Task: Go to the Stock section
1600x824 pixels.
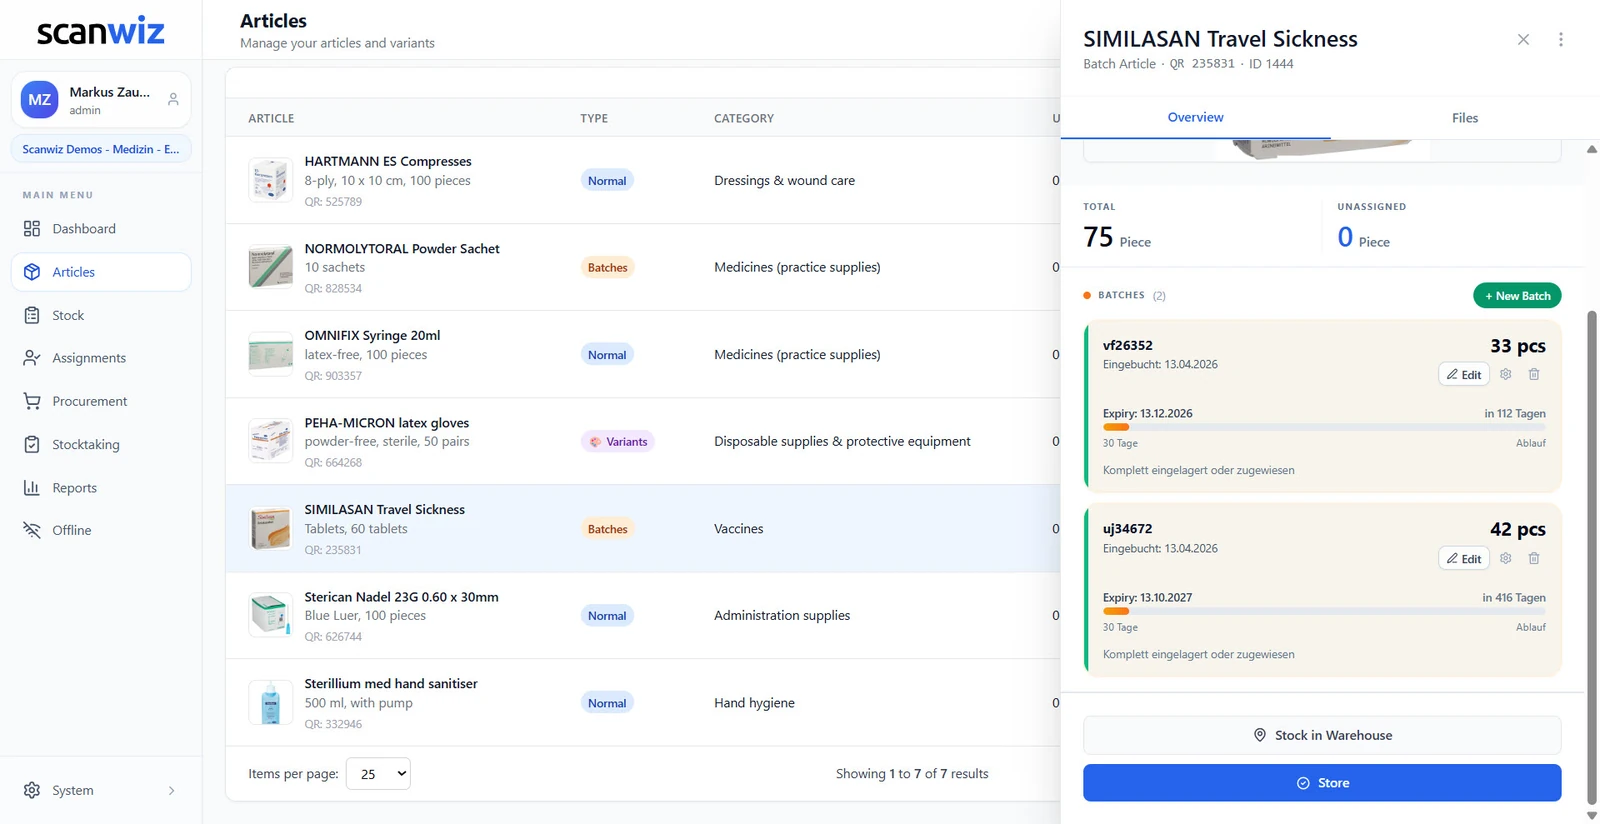Action: point(100,315)
